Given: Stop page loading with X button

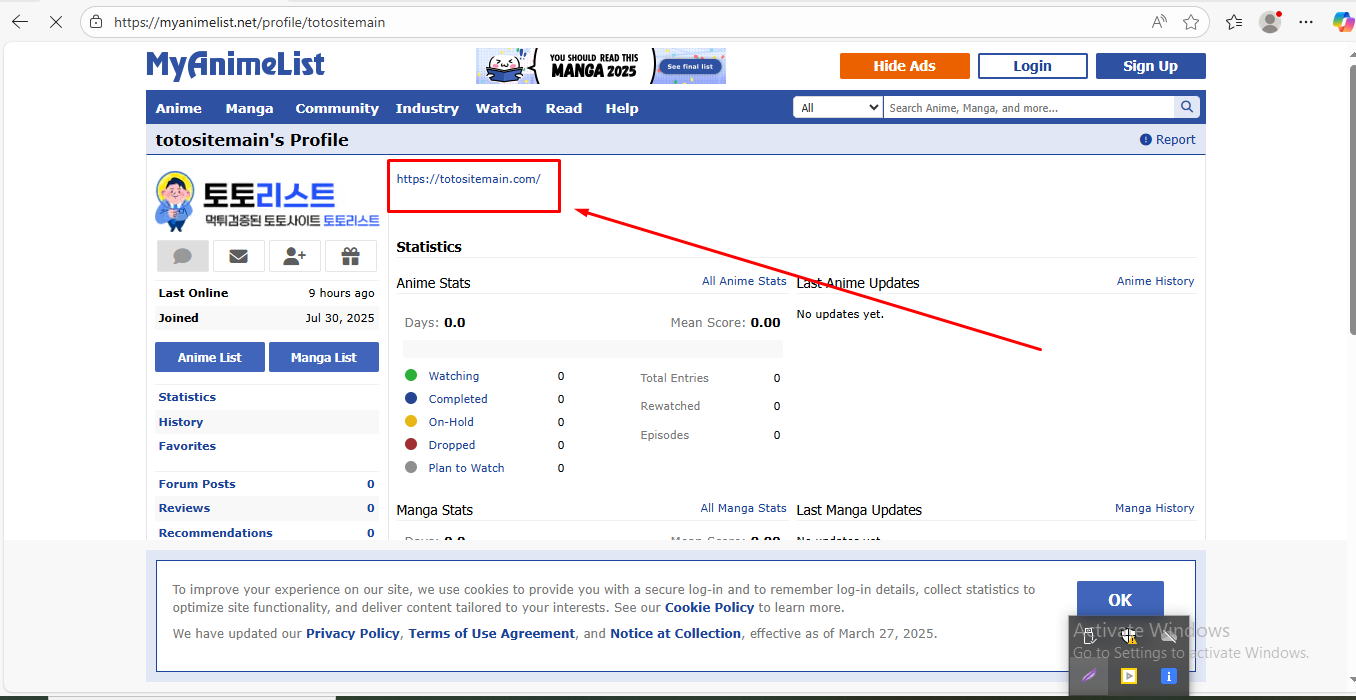Looking at the screenshot, I should 56,22.
